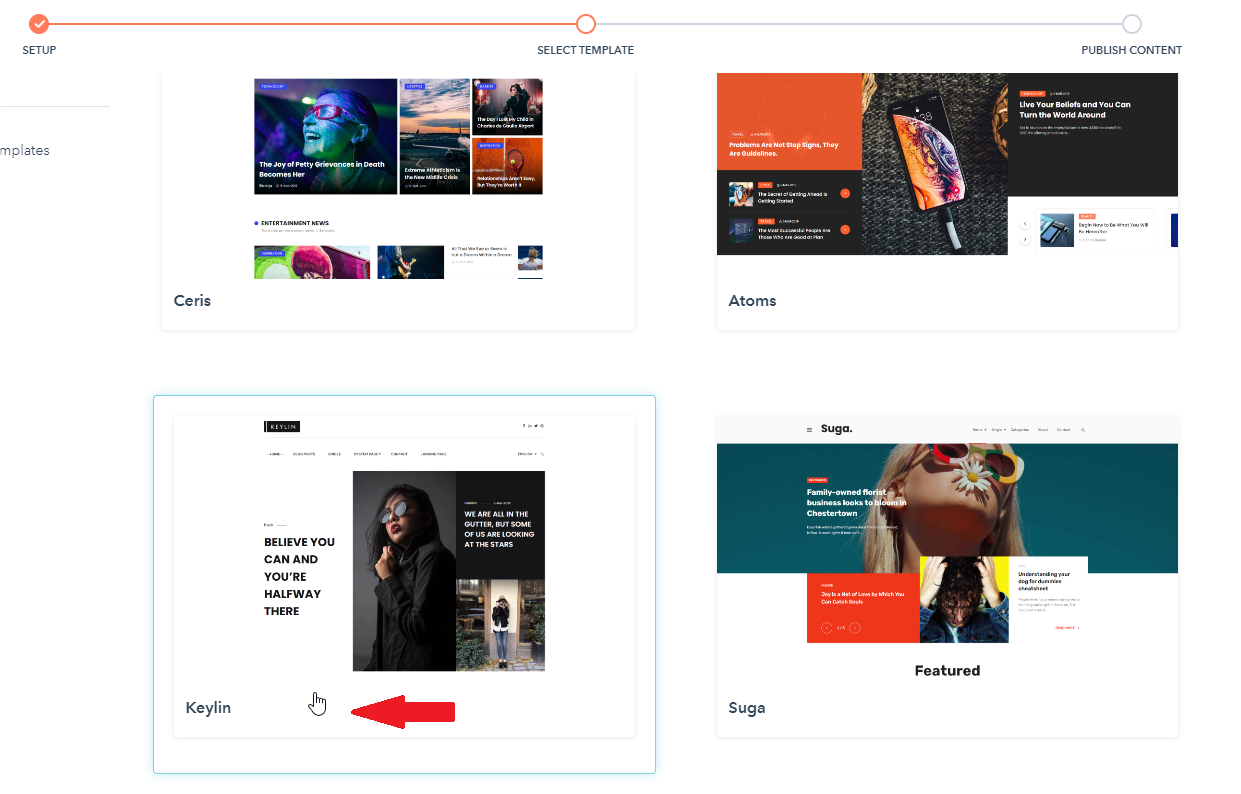Click the completed Setup step checkmark circle

pyautogui.click(x=39, y=23)
